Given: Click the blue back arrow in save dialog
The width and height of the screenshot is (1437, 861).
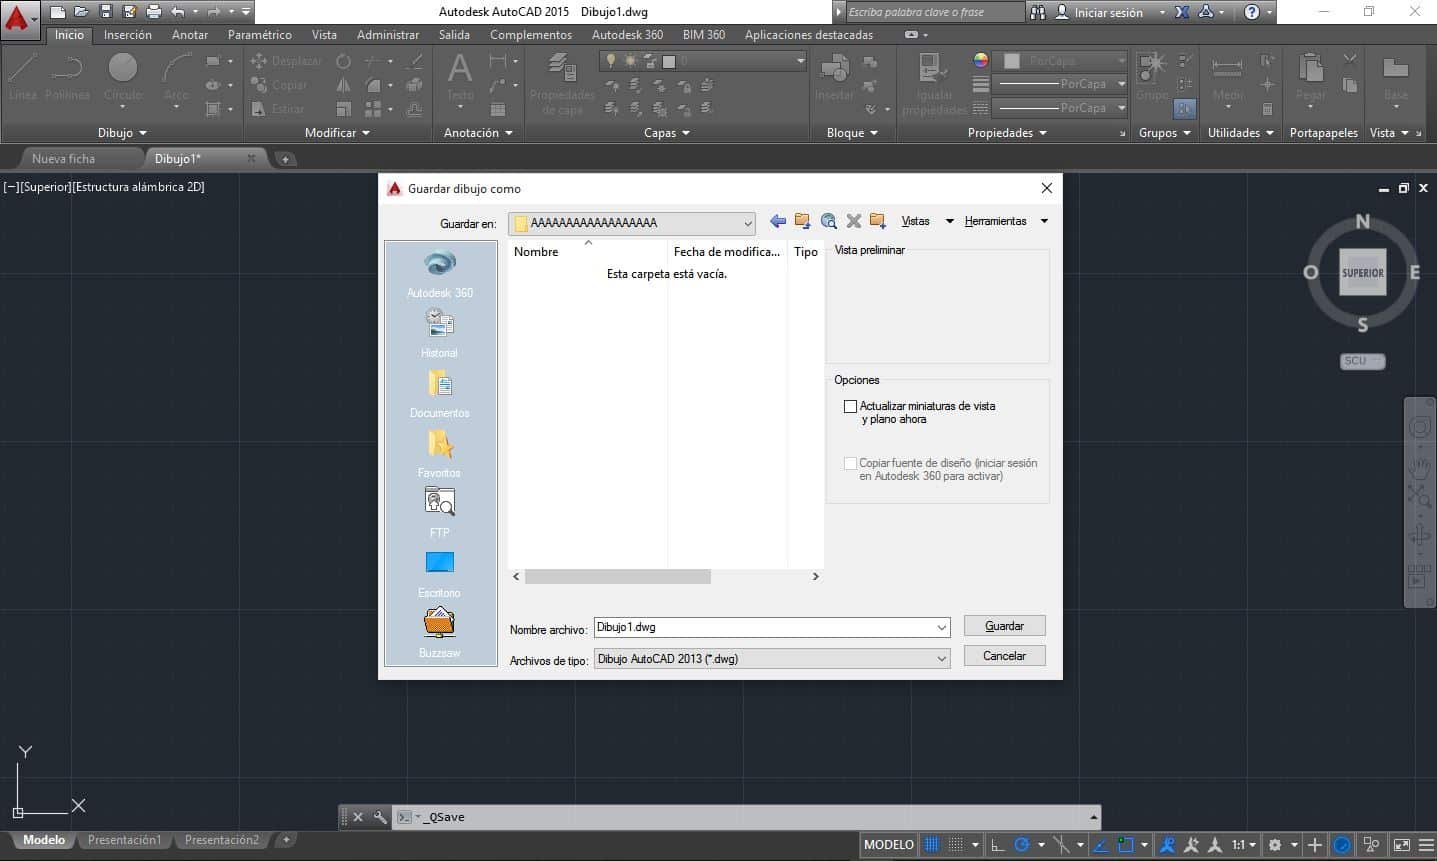Looking at the screenshot, I should point(777,221).
